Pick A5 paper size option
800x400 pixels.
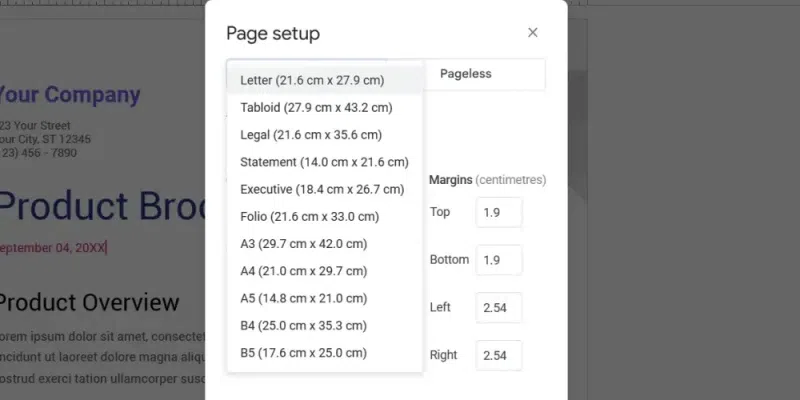coord(325,298)
